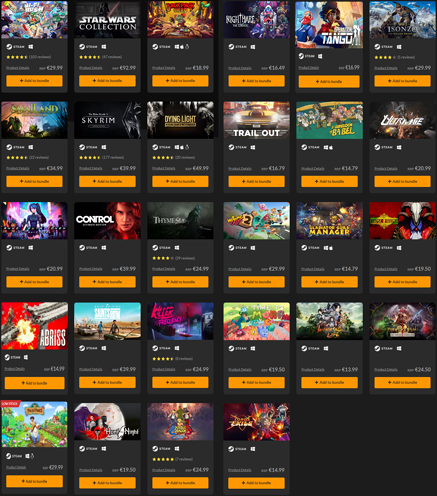This screenshot has height=496, width=437.
Task: Add Isonzo to bundle
Action: (x=402, y=81)
